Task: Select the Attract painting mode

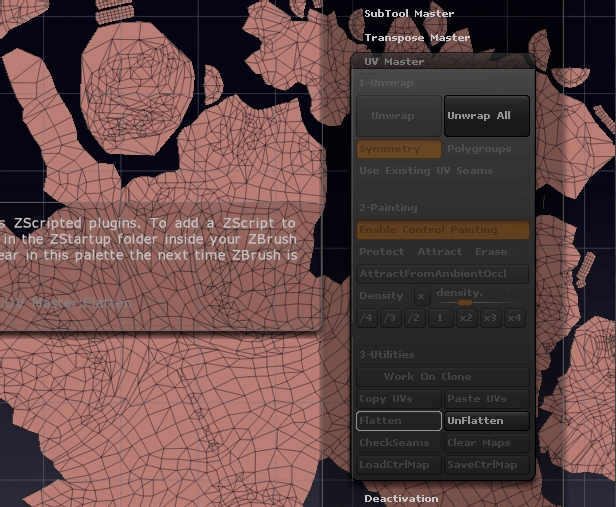Action: tap(441, 252)
